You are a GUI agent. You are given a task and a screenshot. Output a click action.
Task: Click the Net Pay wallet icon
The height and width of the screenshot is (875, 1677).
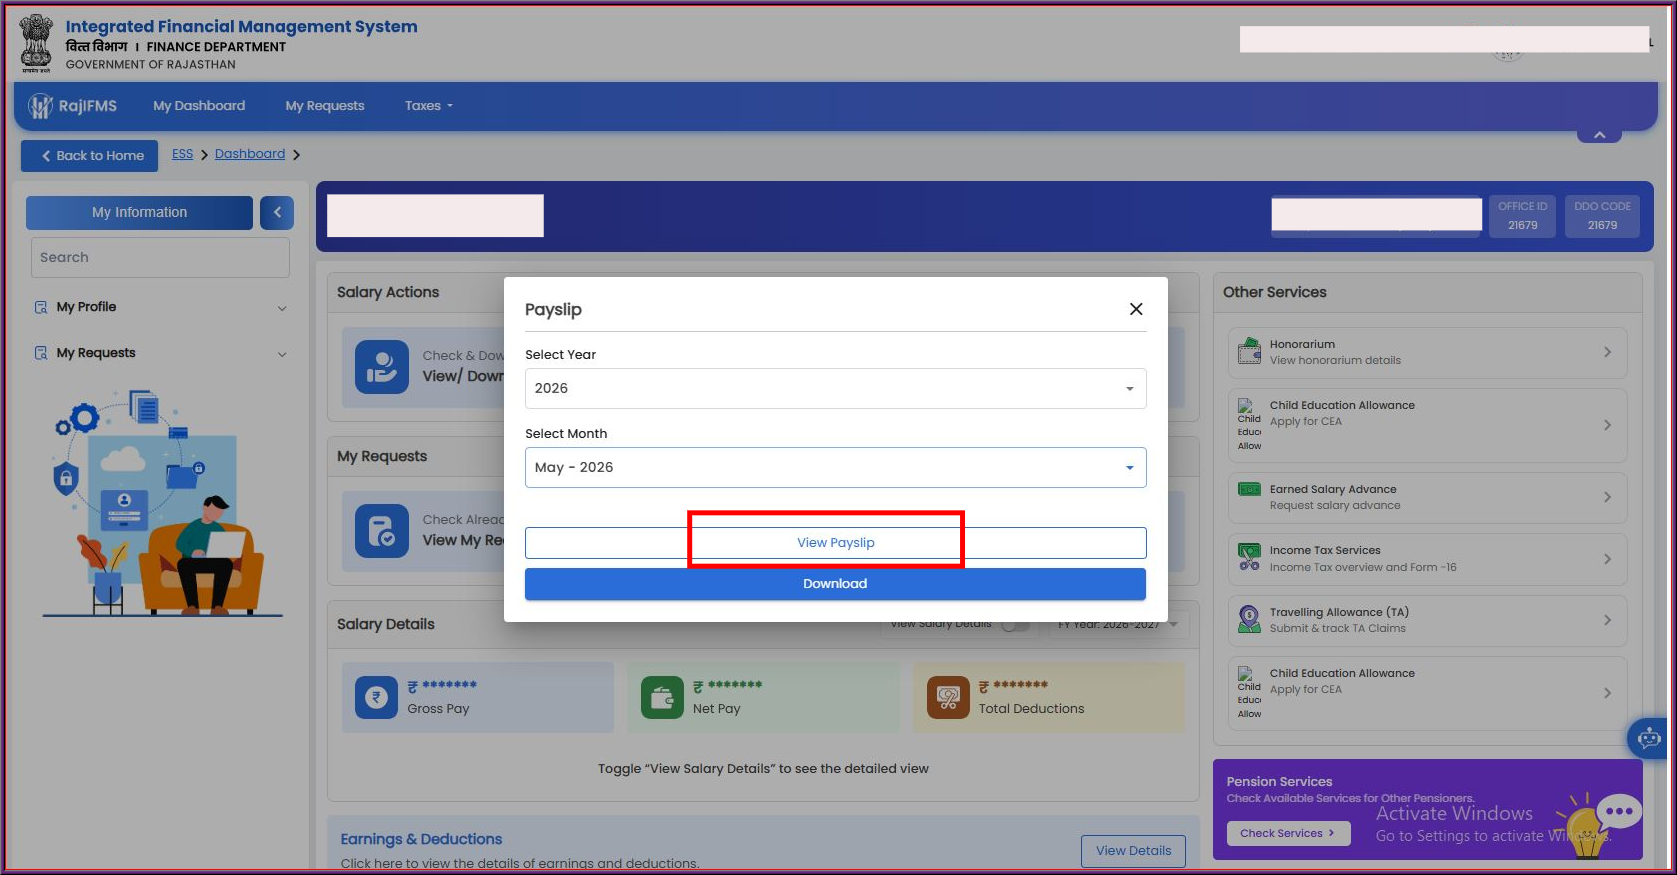click(x=662, y=697)
